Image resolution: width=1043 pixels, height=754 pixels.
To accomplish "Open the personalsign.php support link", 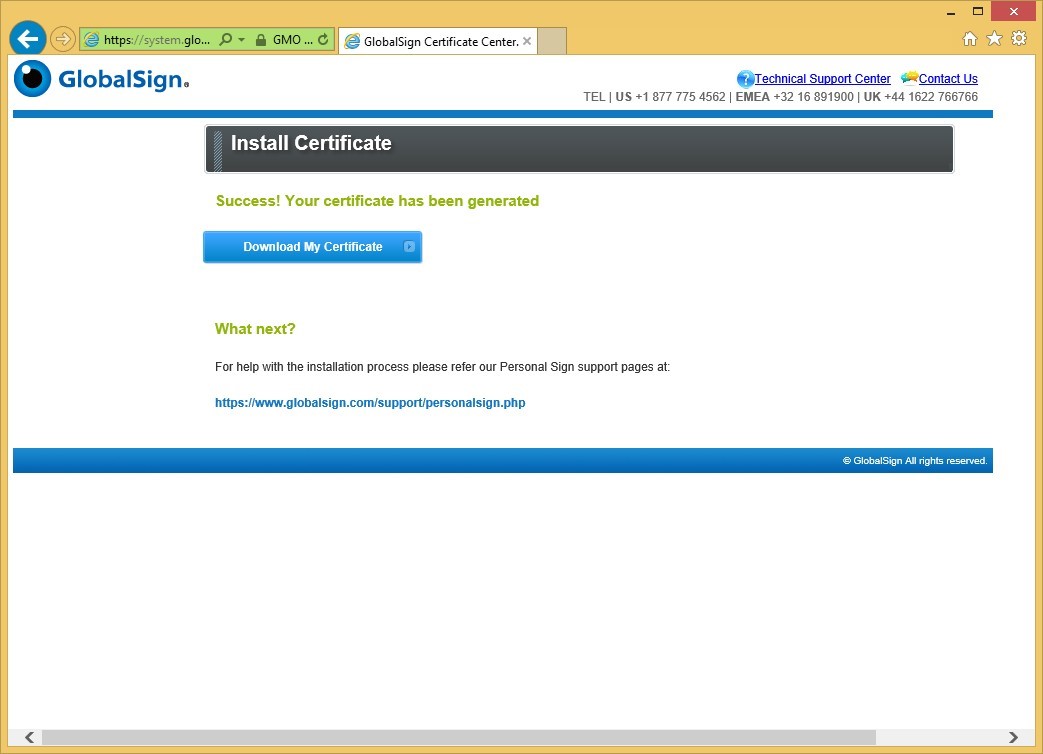I will click(370, 402).
